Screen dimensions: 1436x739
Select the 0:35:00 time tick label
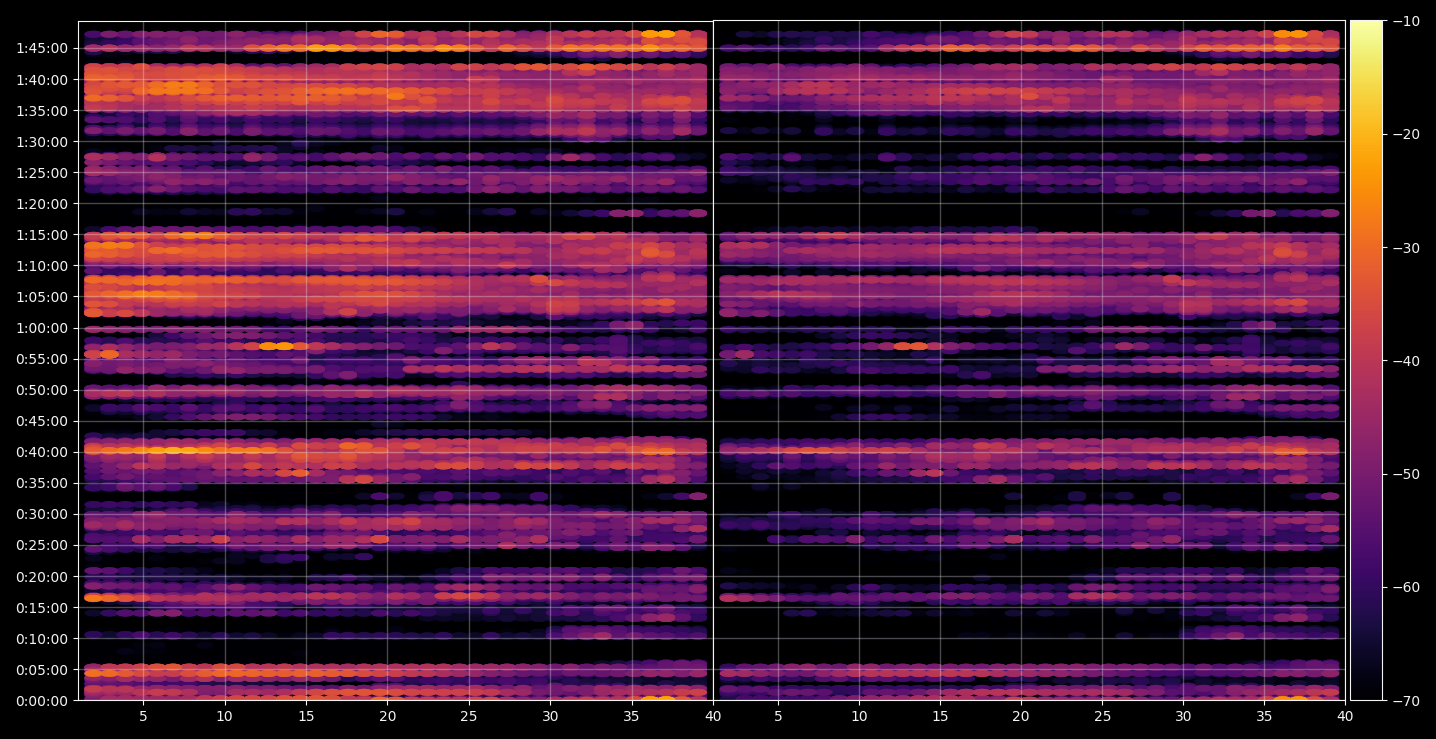coord(42,484)
